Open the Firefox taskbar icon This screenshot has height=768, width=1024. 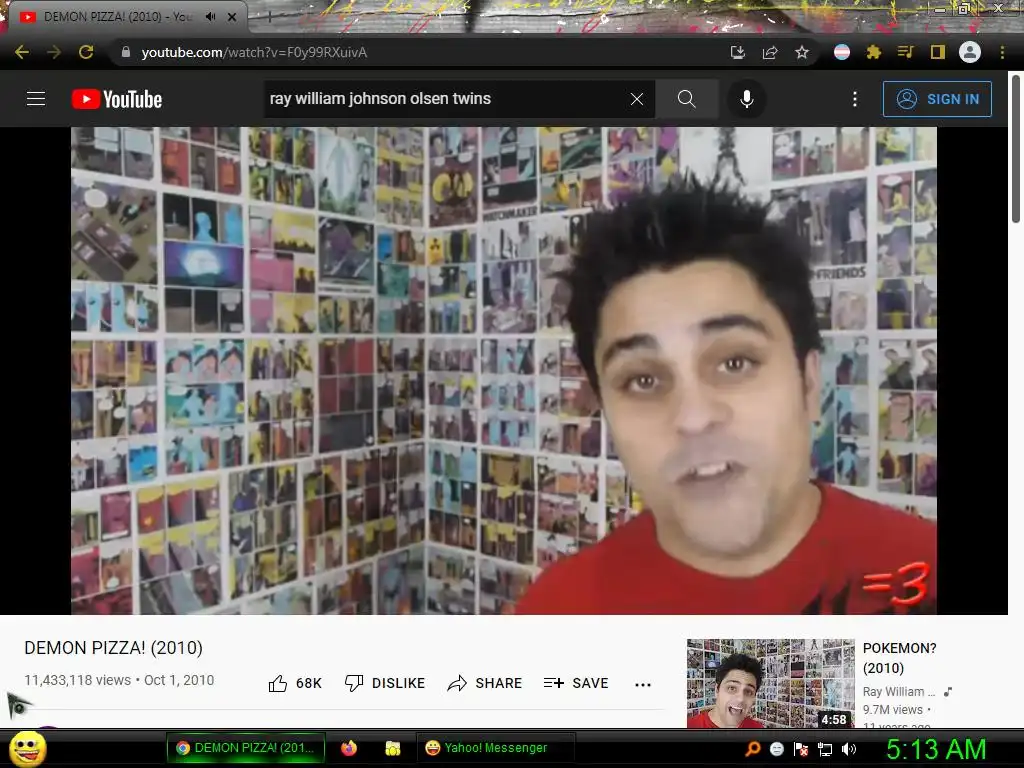click(349, 748)
